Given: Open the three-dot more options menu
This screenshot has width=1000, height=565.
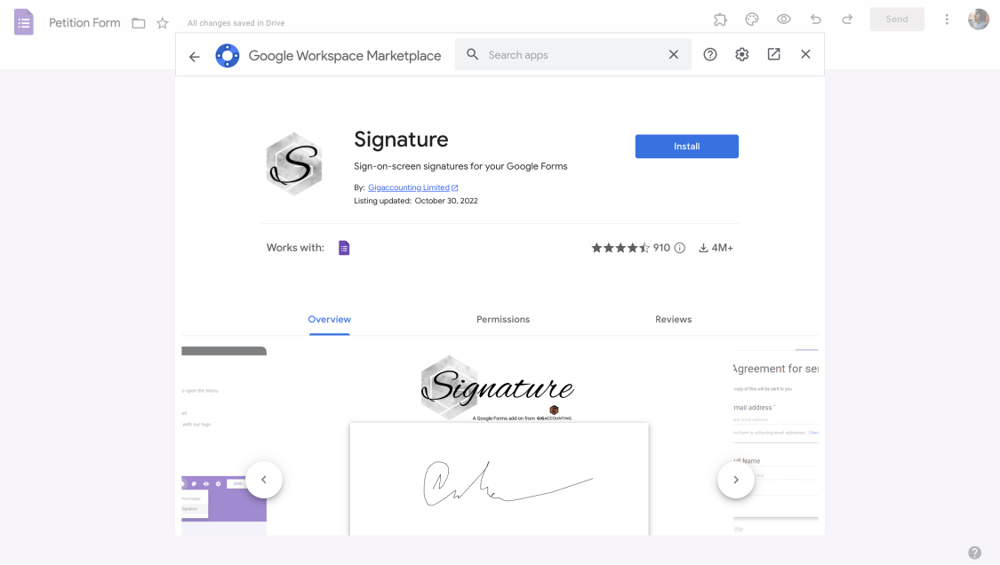Looking at the screenshot, I should [946, 19].
